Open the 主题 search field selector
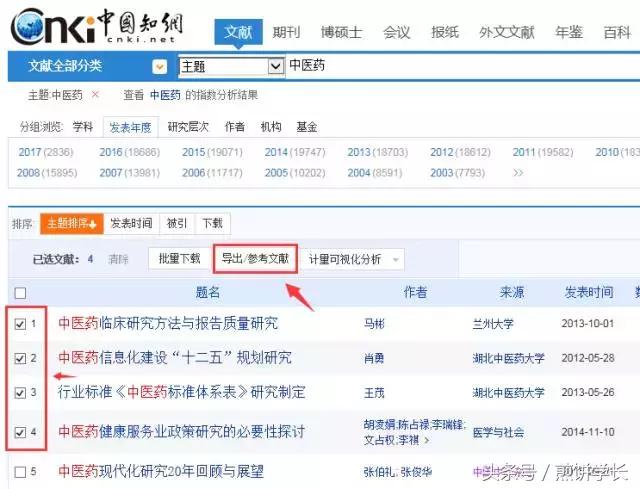Viewport: 640px width, 489px height. (231, 66)
